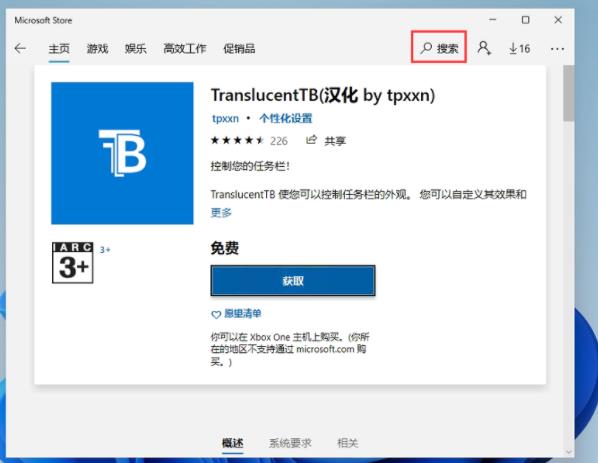Click the TranslucentTB app logo image
598x463 pixels.
point(122,153)
